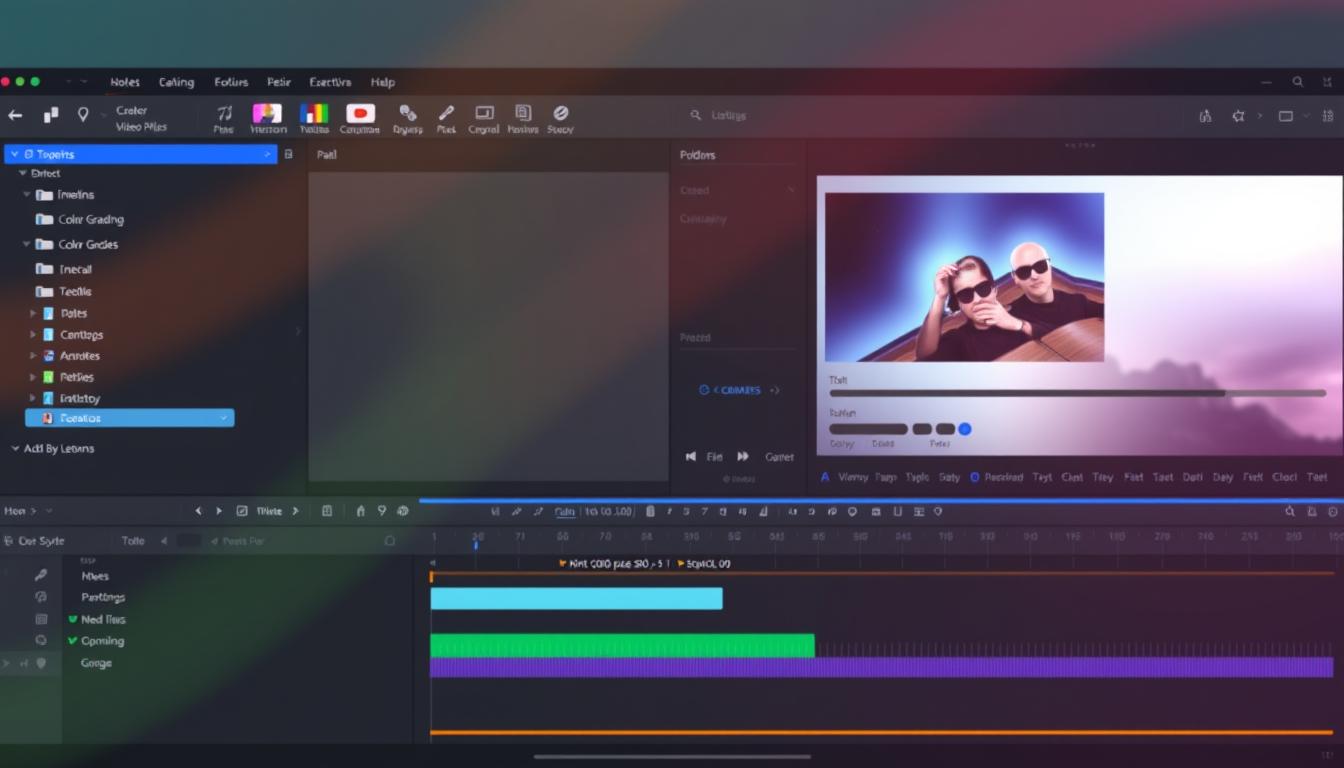Screen dimensions: 1344x768
Task: Select the blue round dot under preview
Action: pyautogui.click(x=965, y=429)
